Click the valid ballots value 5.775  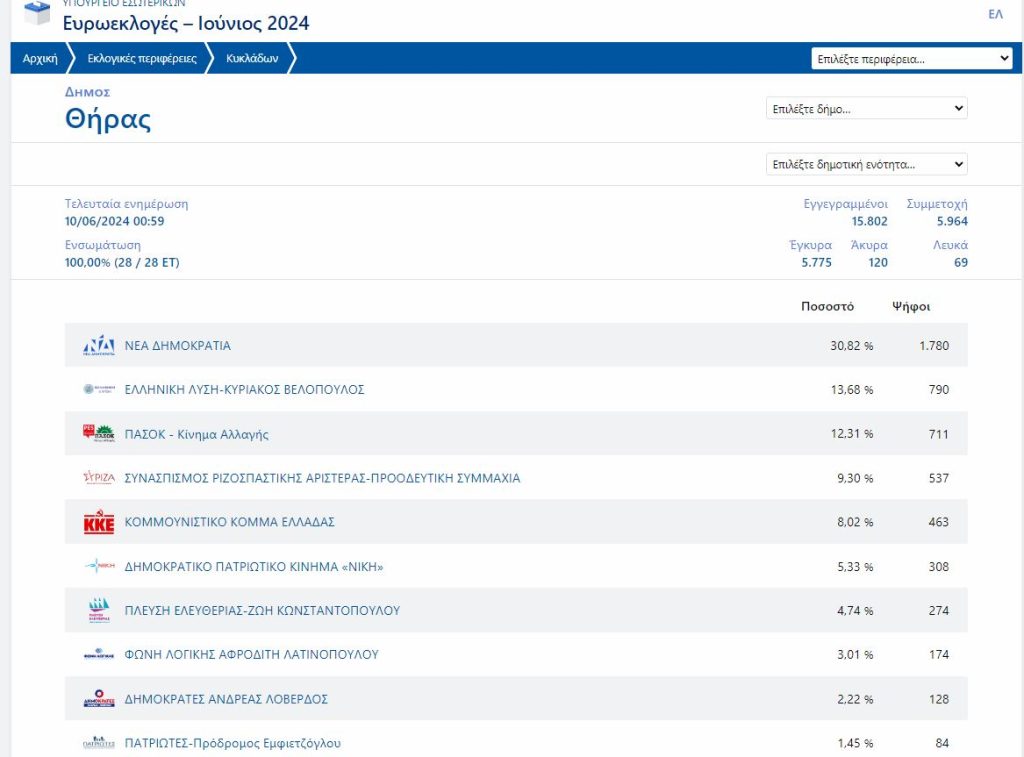[816, 262]
